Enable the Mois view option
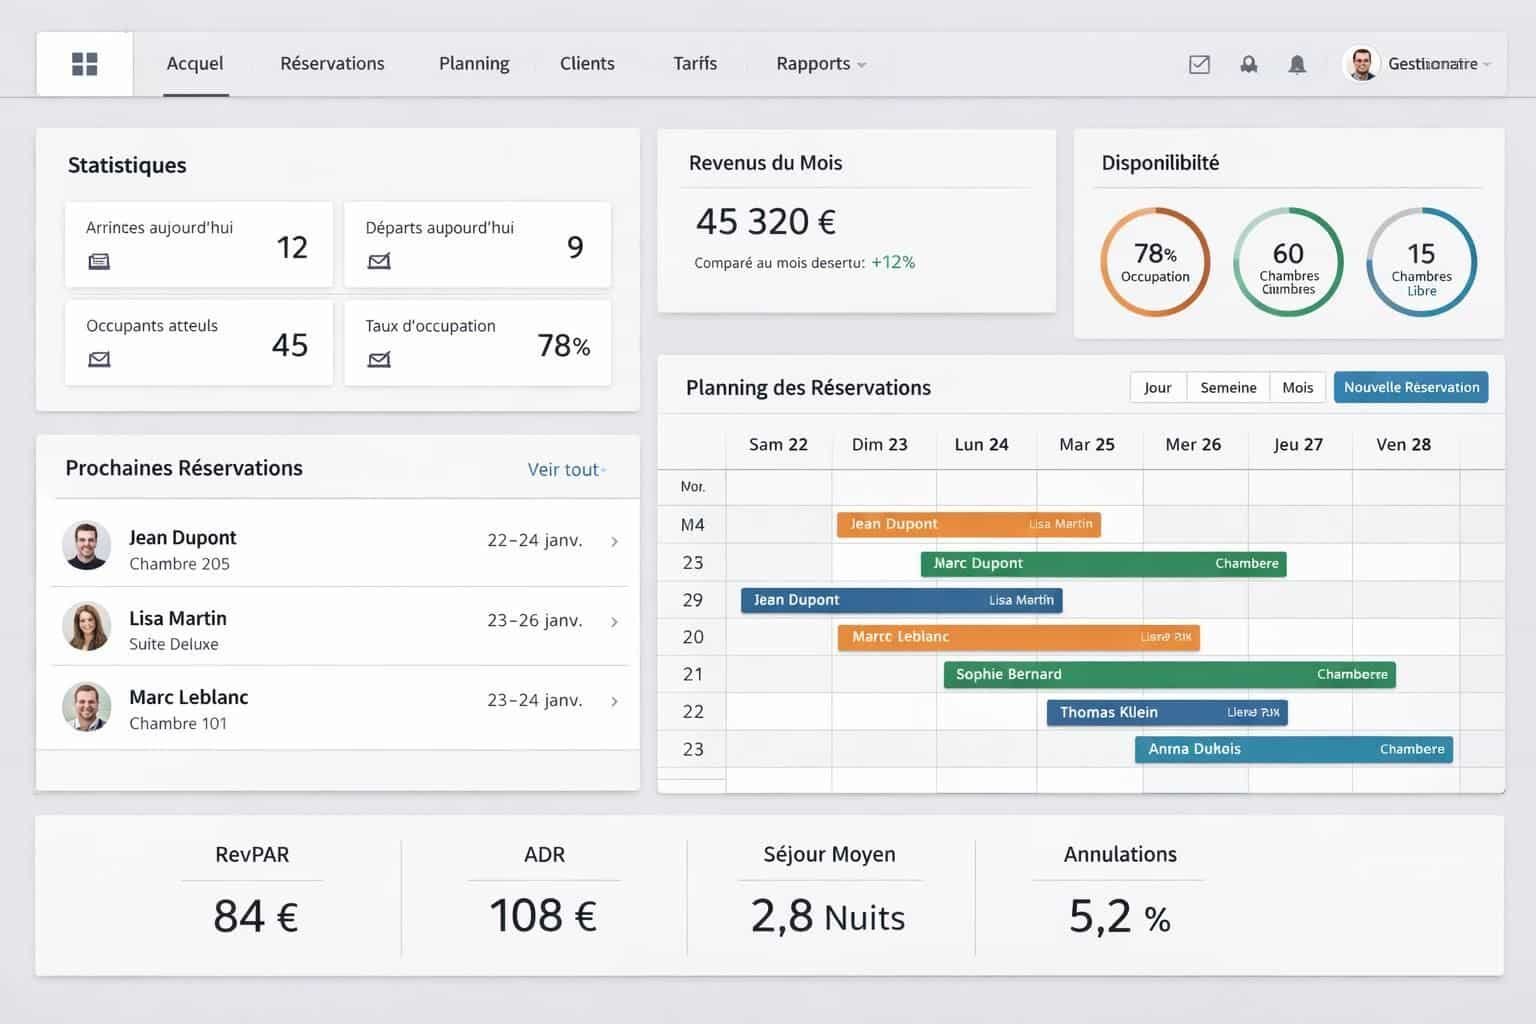Screen dimensions: 1536x1024 1297,387
